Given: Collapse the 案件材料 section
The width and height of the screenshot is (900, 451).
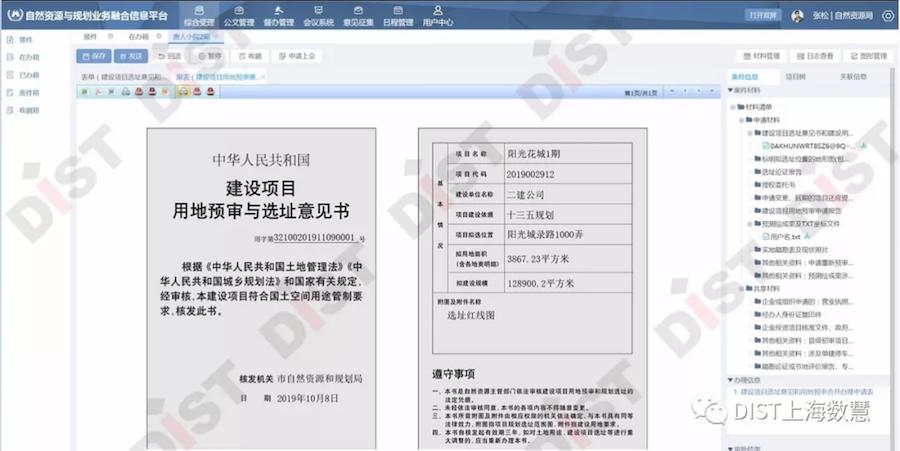Looking at the screenshot, I should (731, 91).
